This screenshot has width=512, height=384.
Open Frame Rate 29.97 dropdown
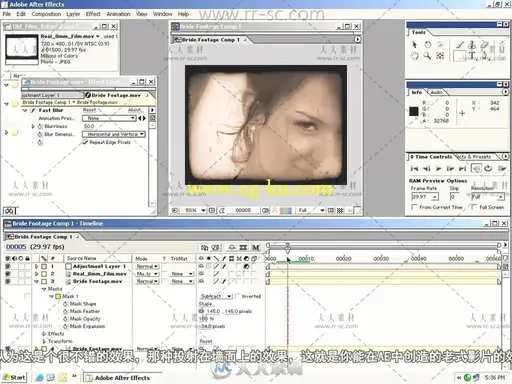pos(425,197)
